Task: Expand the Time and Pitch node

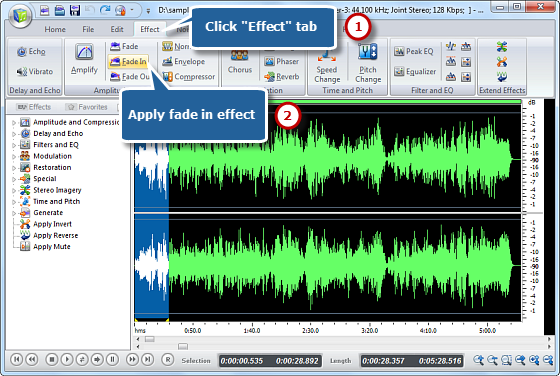Action: (14, 202)
